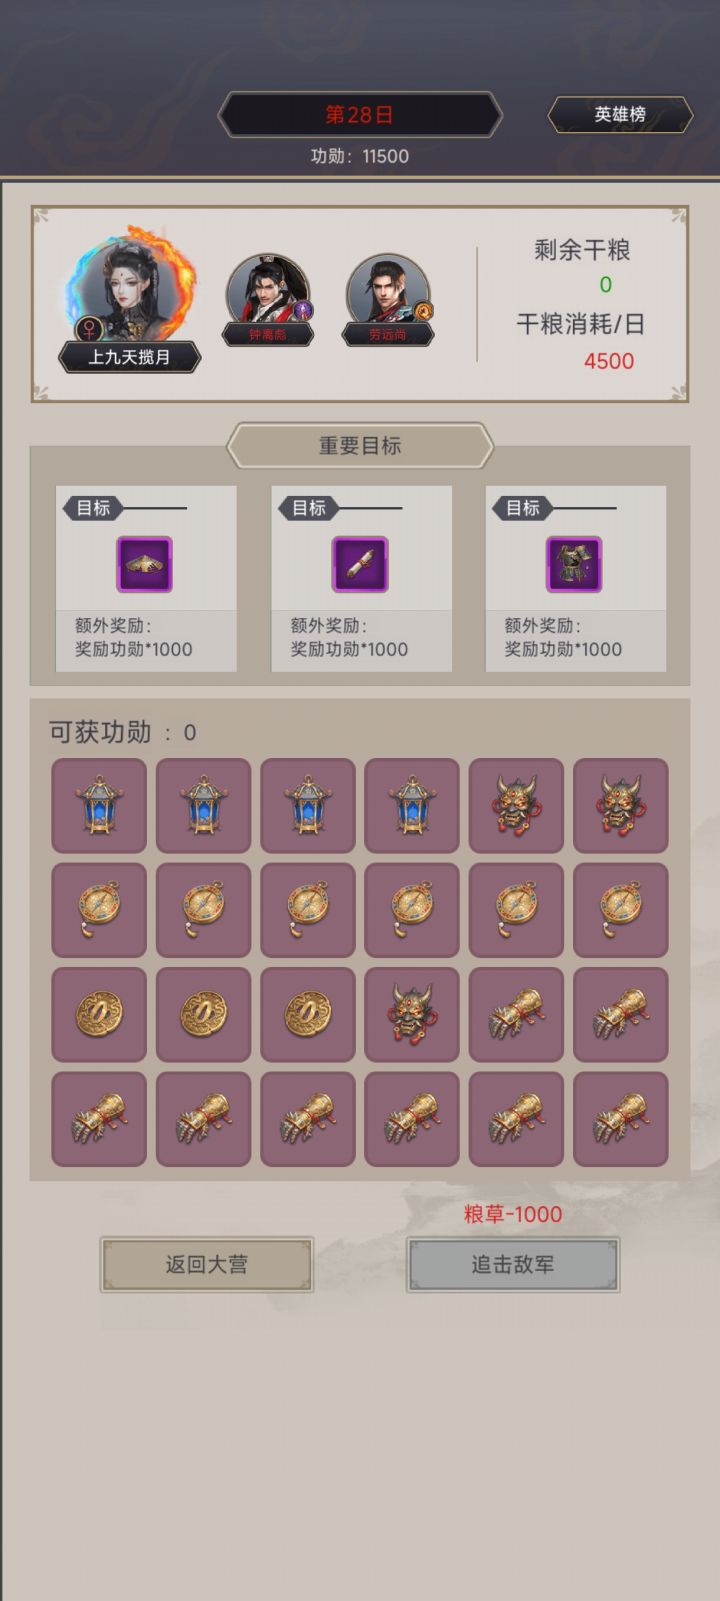Select the third gold coin tile
Viewport: 720px width, 1601px height.
coord(308,1014)
